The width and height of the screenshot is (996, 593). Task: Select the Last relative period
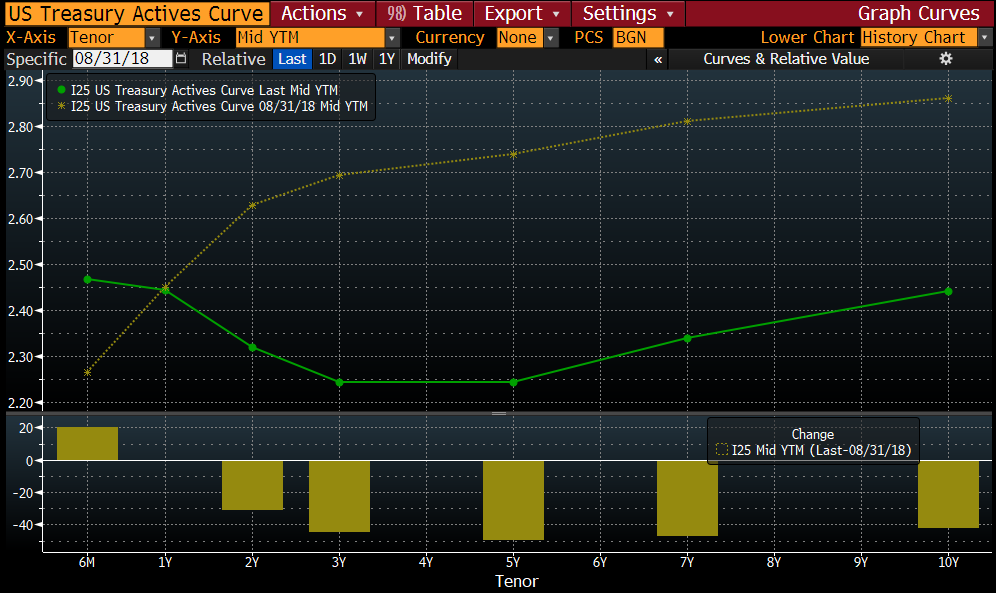[292, 59]
